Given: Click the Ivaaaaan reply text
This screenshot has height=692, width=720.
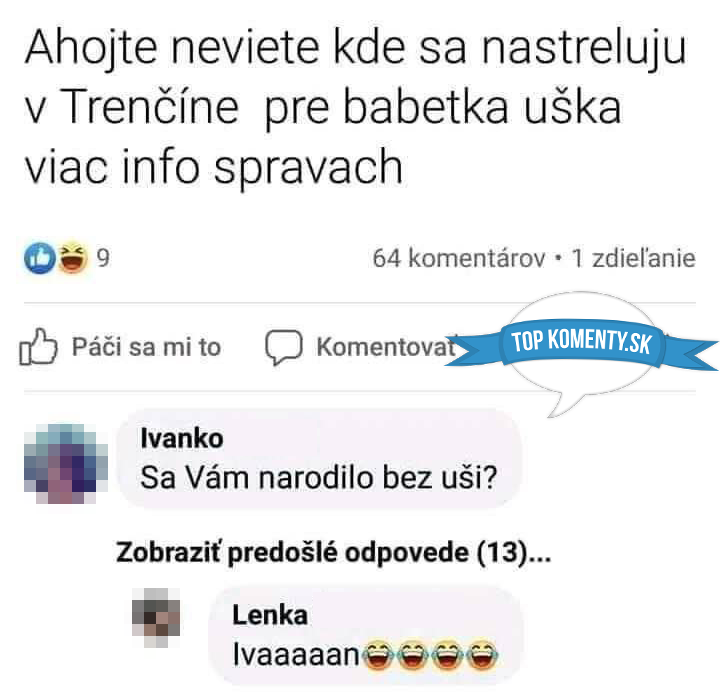Looking at the screenshot, I should click(x=296, y=654).
